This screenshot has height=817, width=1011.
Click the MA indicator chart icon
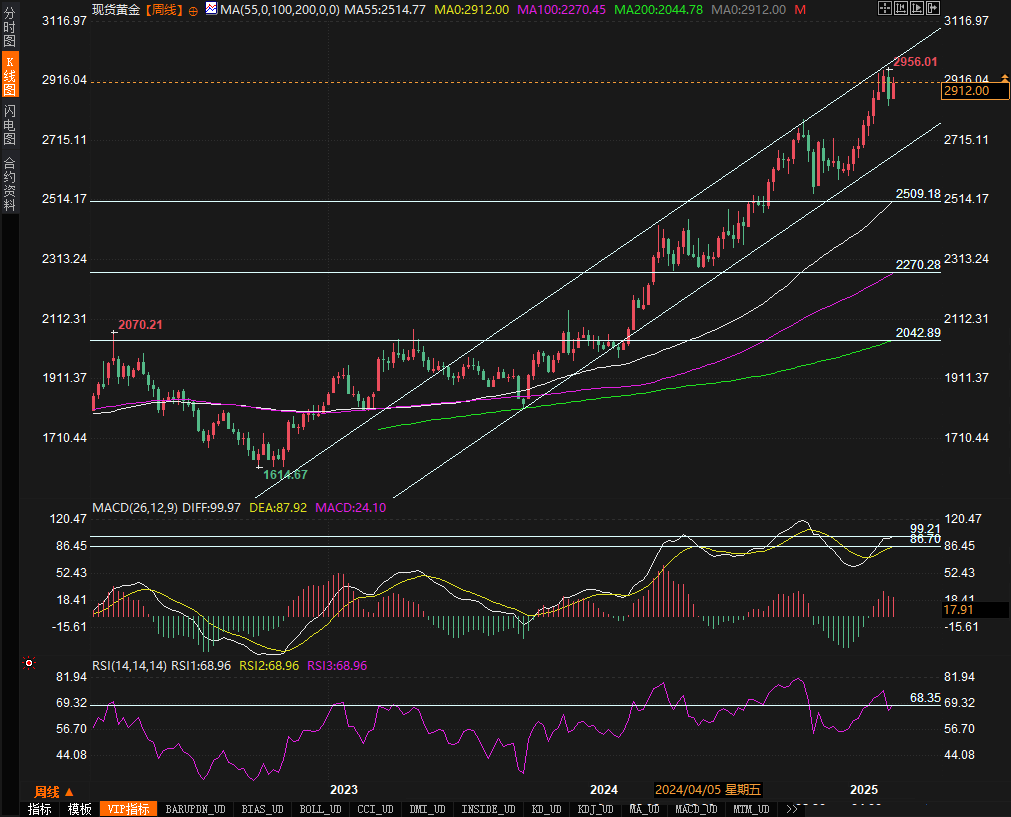click(211, 9)
